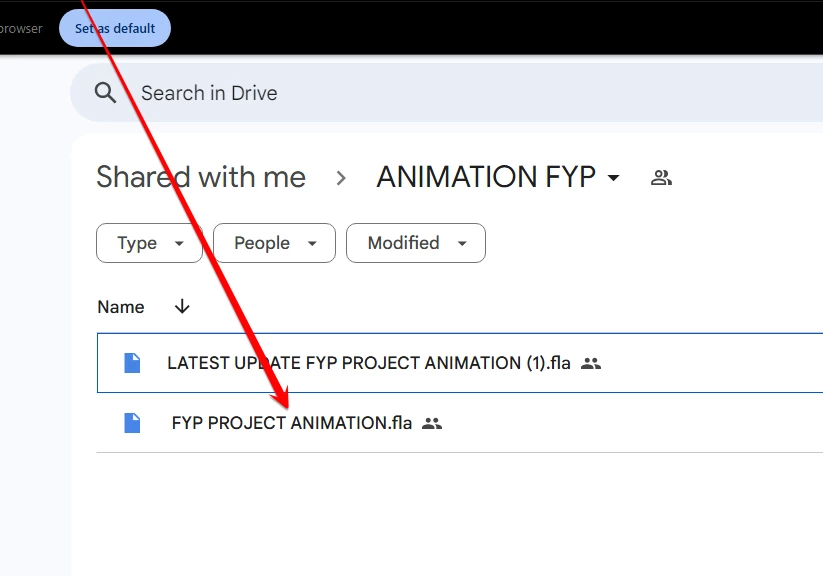Click file icon of LATEST UPDATE FYP row
The width and height of the screenshot is (823, 576).
(x=132, y=363)
